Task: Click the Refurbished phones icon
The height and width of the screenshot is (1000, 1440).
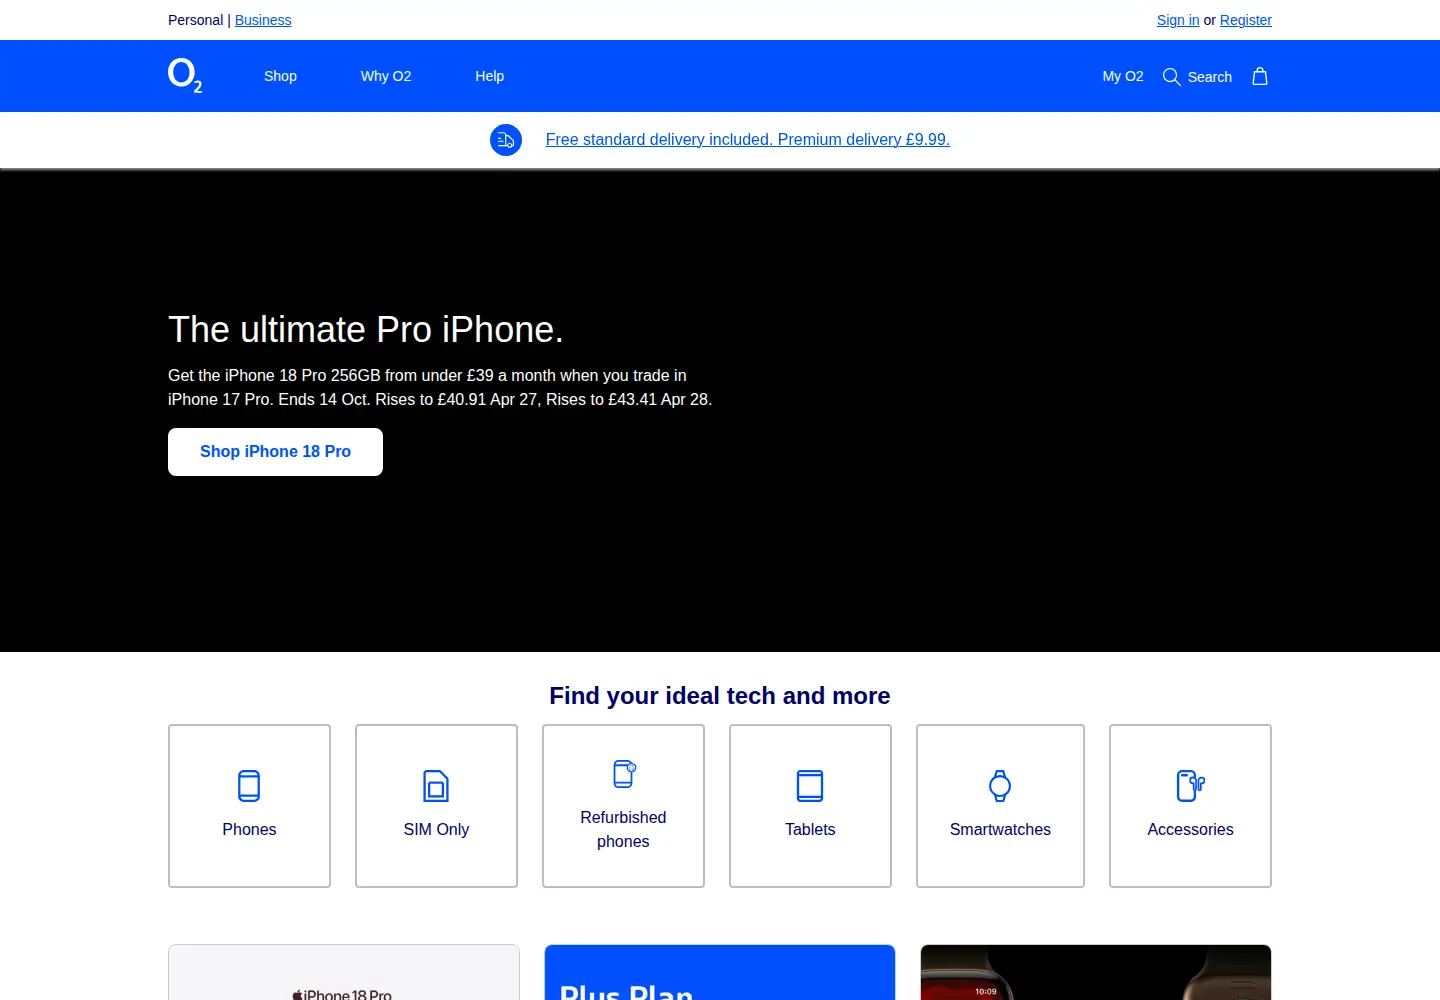Action: point(624,774)
